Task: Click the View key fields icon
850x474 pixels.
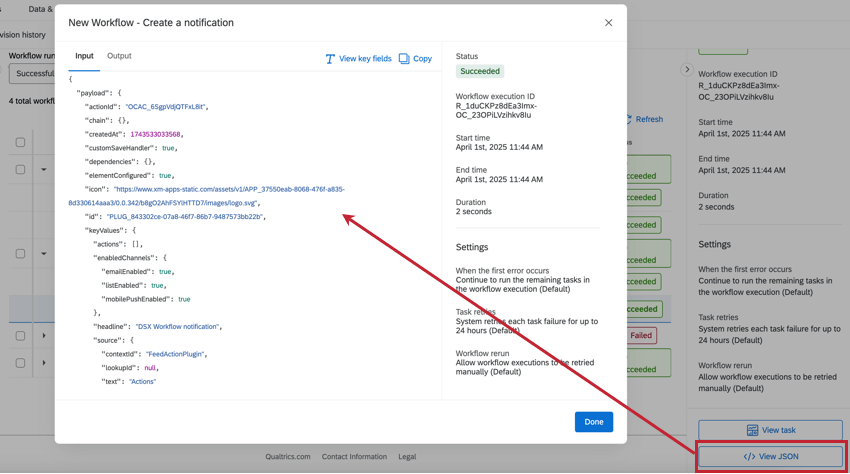Action: pos(330,59)
